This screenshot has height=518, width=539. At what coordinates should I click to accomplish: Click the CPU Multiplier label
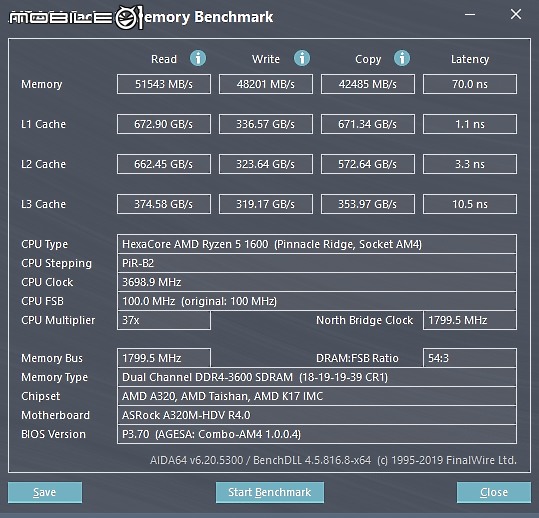(x=58, y=320)
